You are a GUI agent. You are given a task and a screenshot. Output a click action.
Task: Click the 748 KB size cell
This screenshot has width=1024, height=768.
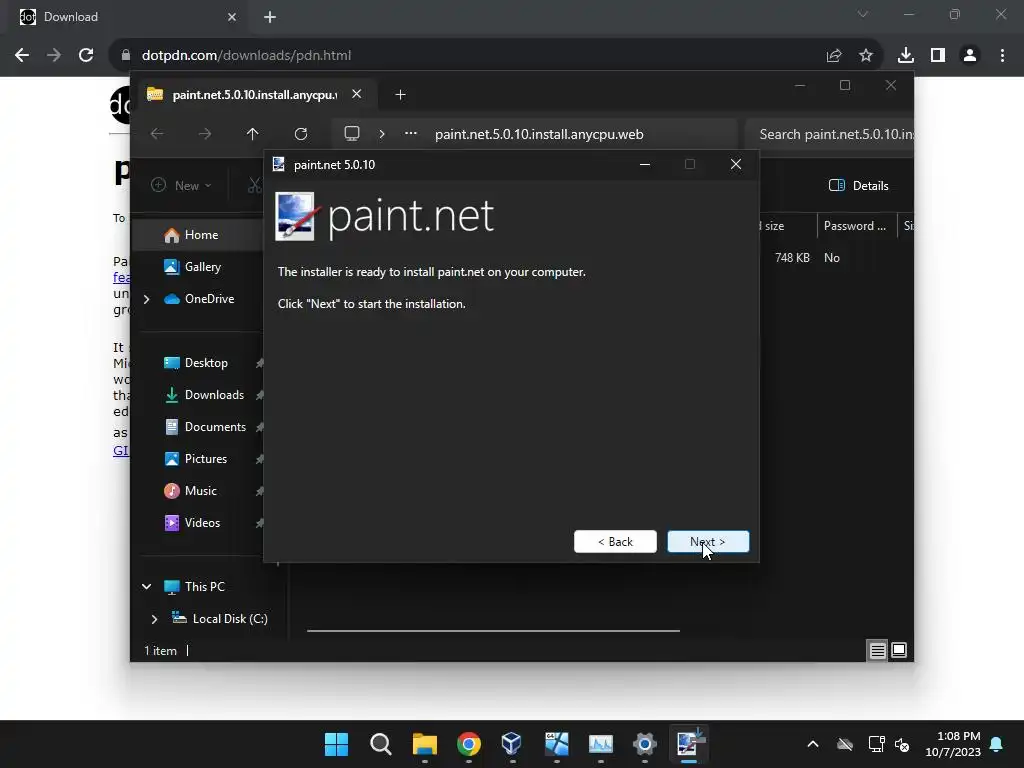click(x=792, y=258)
